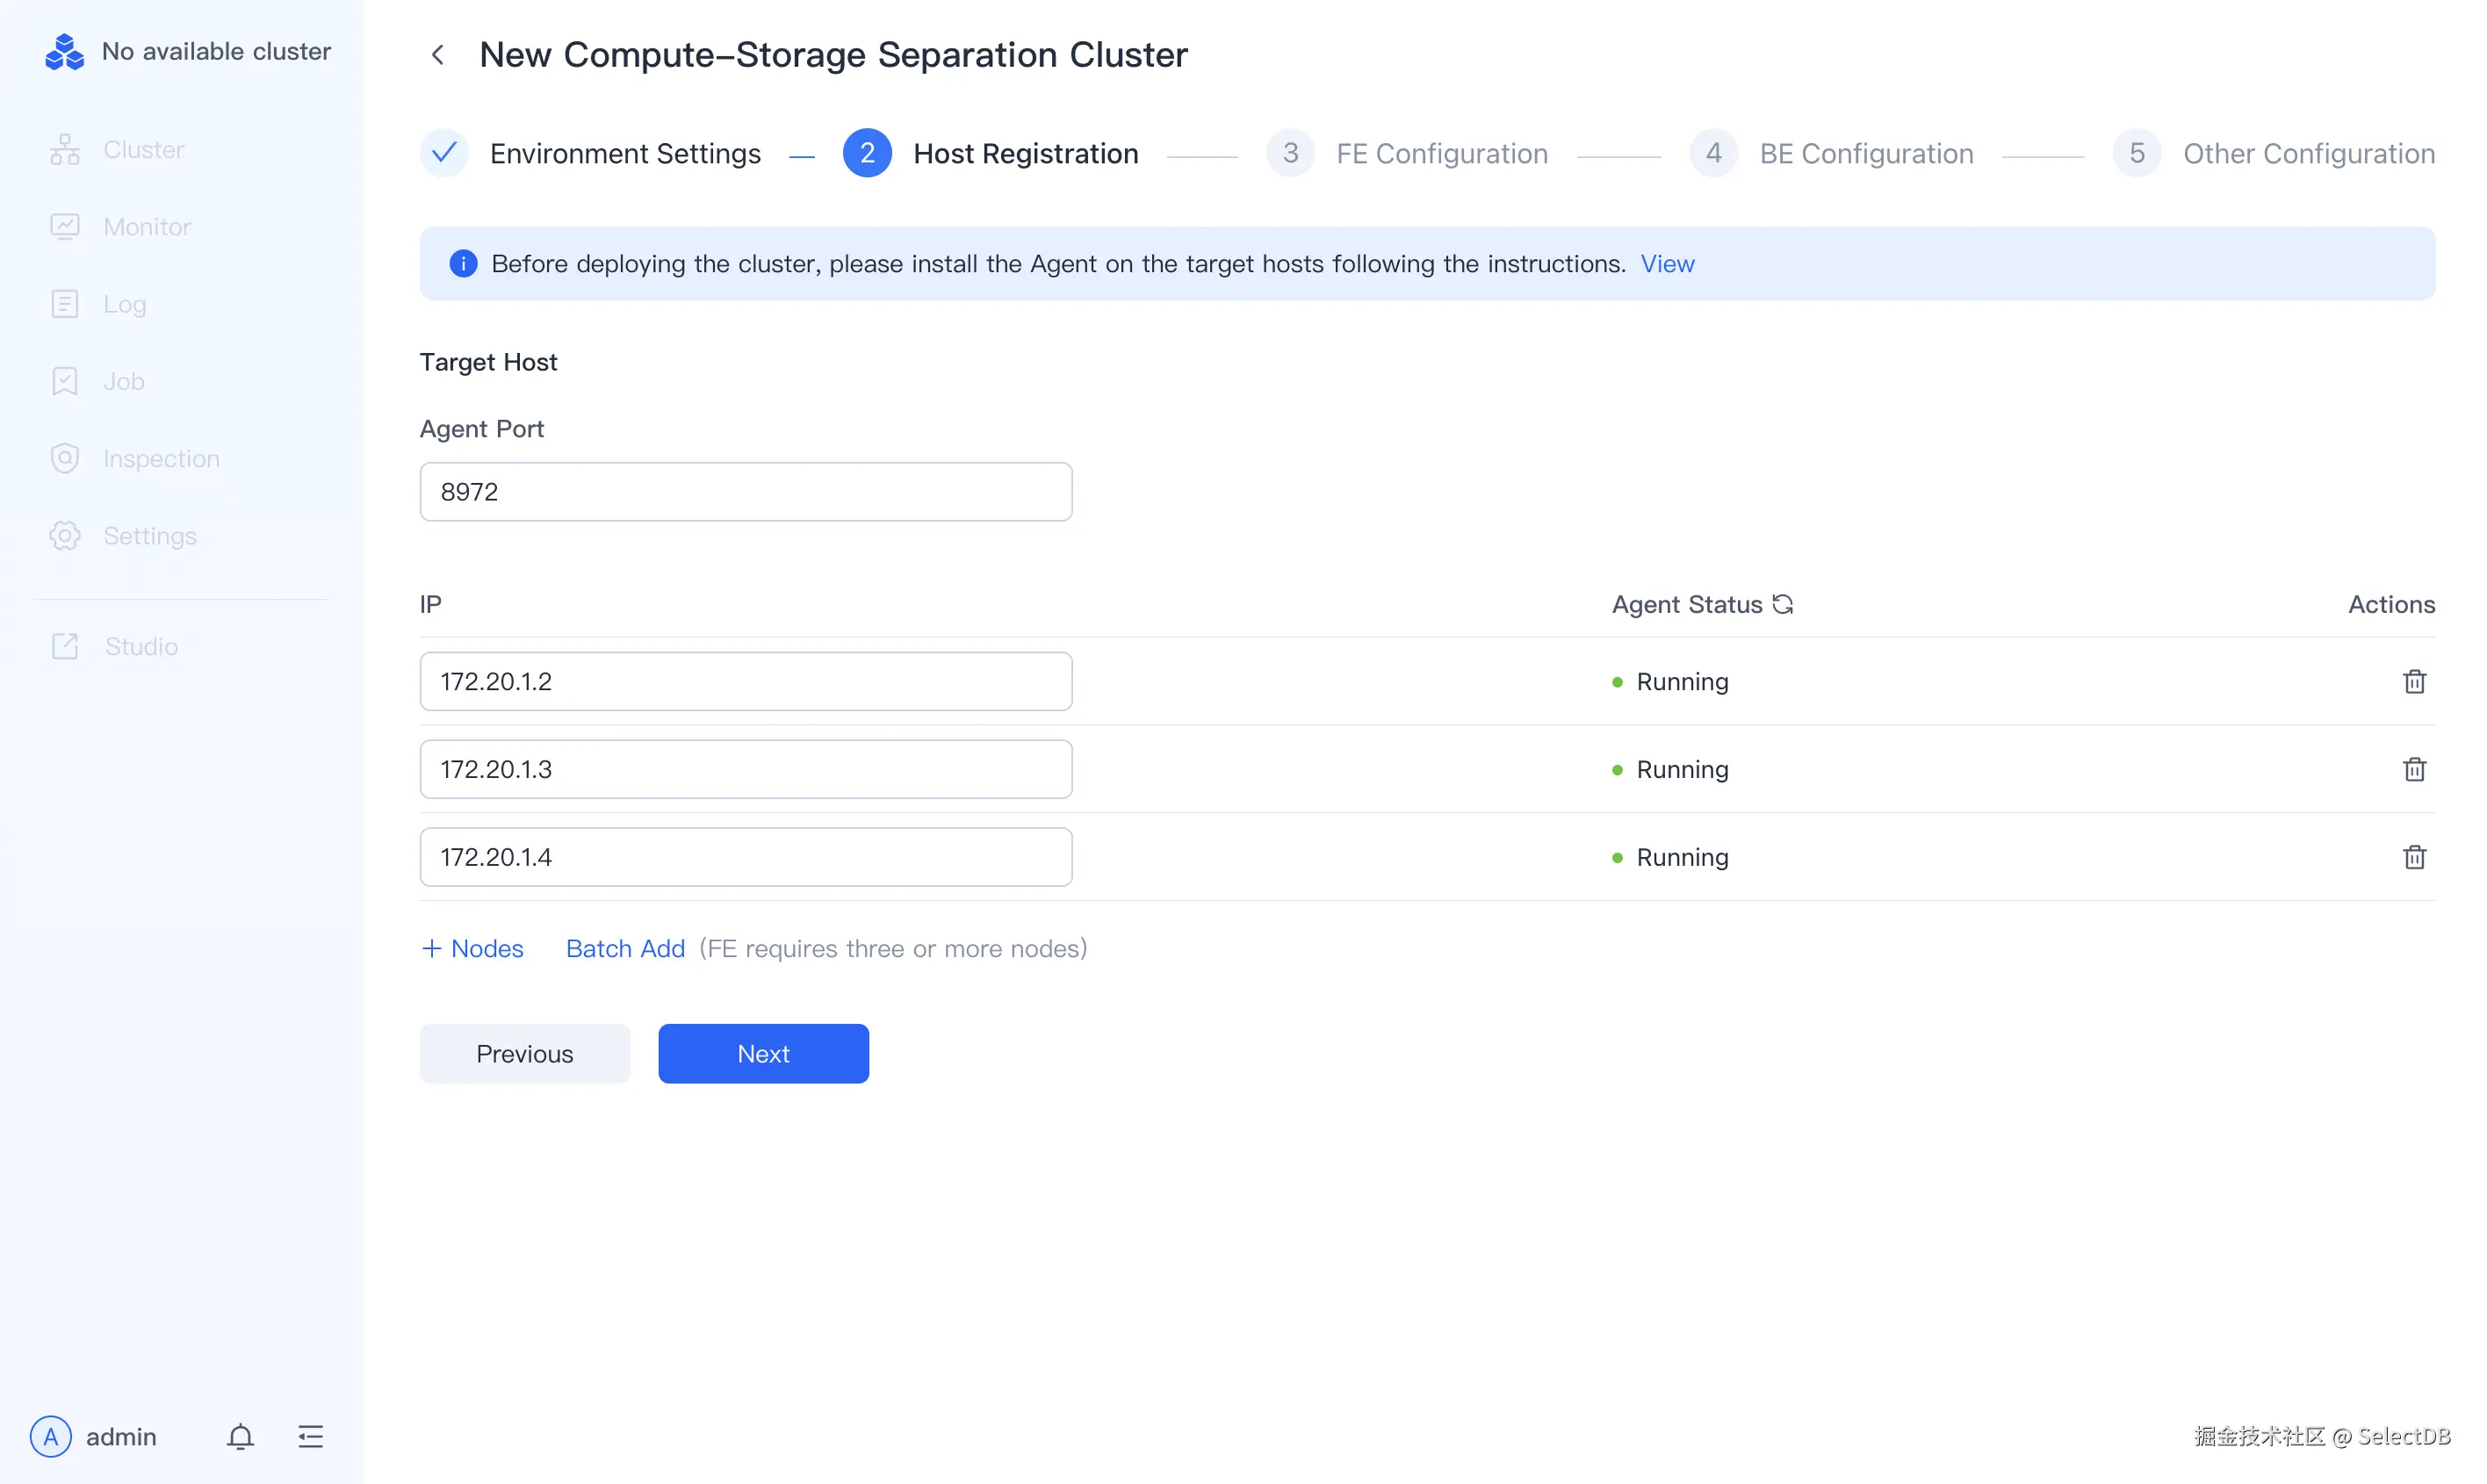The width and height of the screenshot is (2487, 1484).
Task: Delete host row 172.20.1.3 via trash icon
Action: click(2413, 769)
